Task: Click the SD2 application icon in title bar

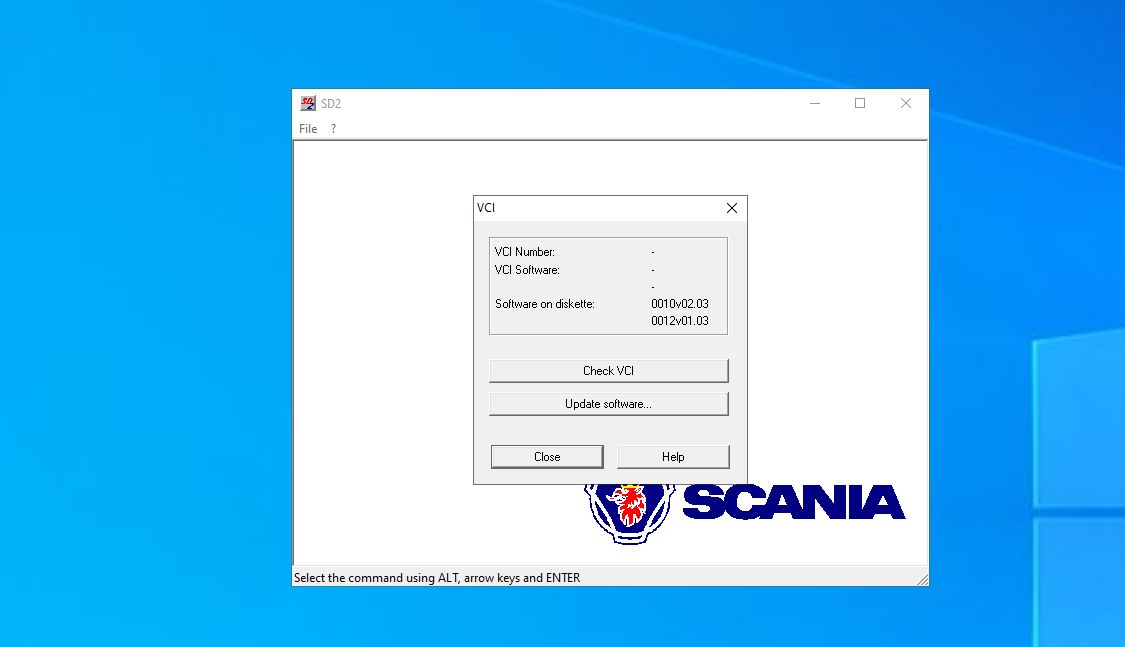Action: tap(309, 102)
